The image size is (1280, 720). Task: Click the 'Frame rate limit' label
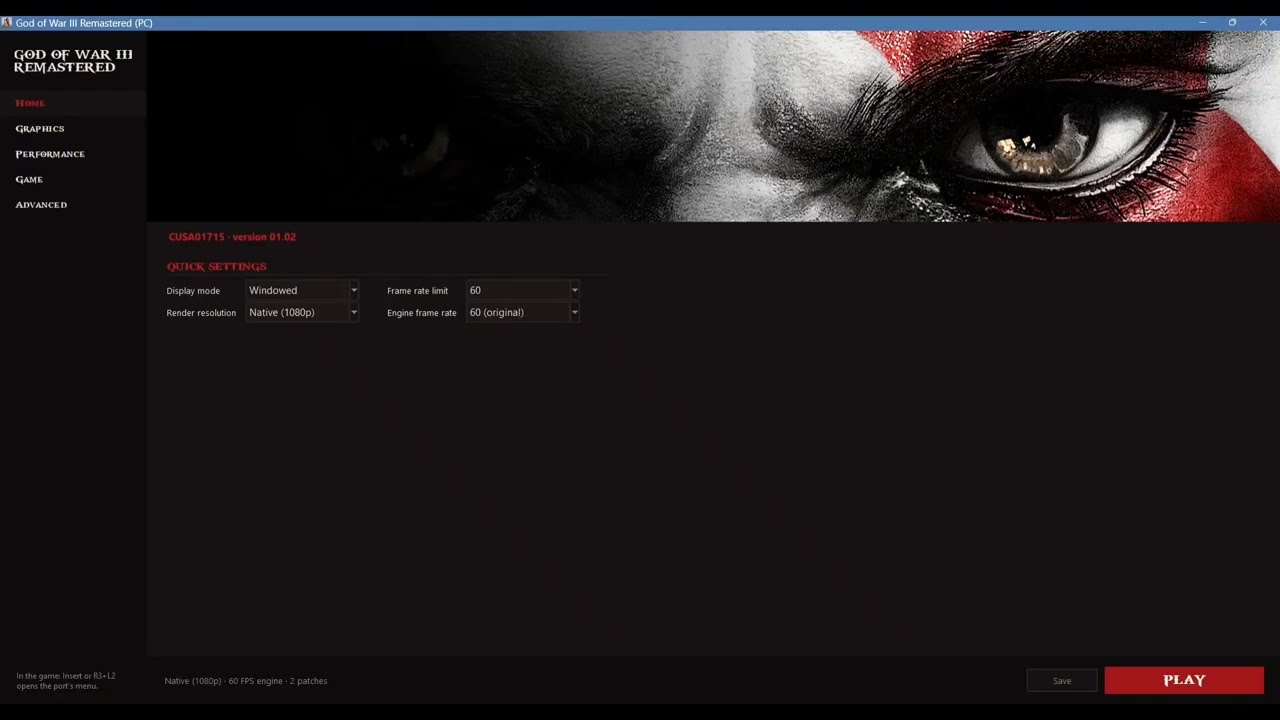point(418,291)
